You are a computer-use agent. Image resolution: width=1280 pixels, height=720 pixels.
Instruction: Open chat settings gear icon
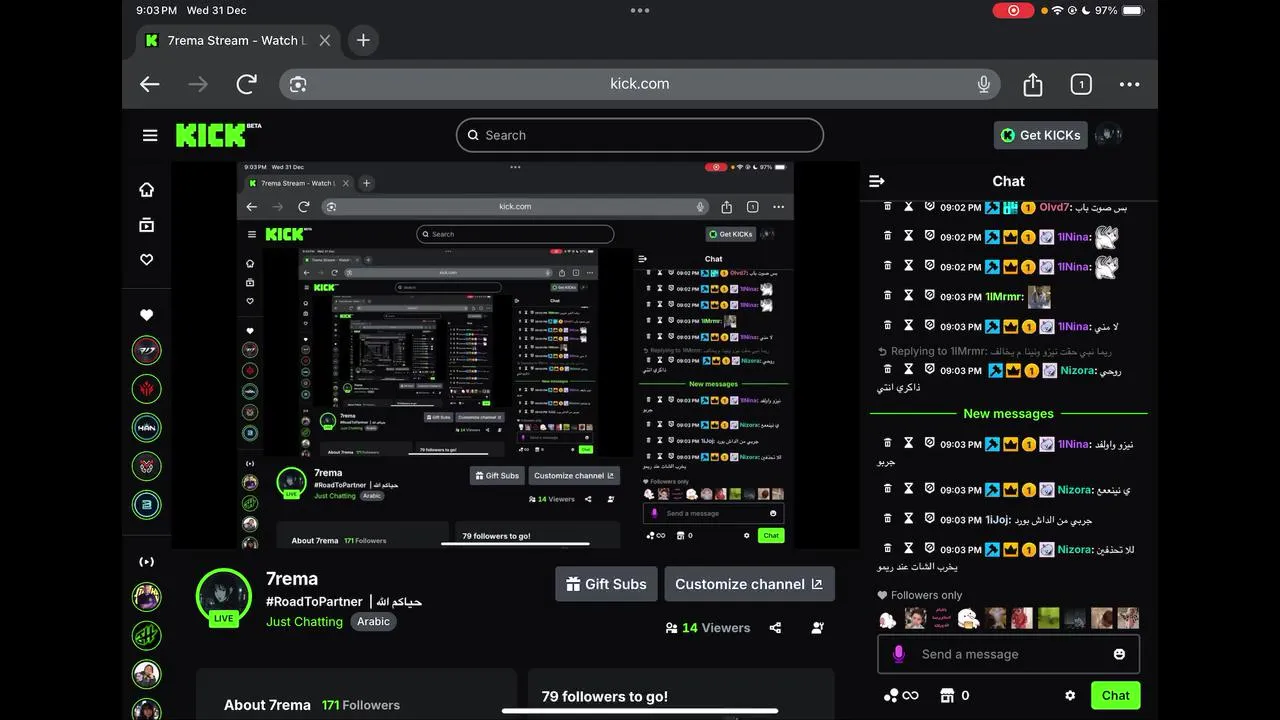coord(1070,695)
